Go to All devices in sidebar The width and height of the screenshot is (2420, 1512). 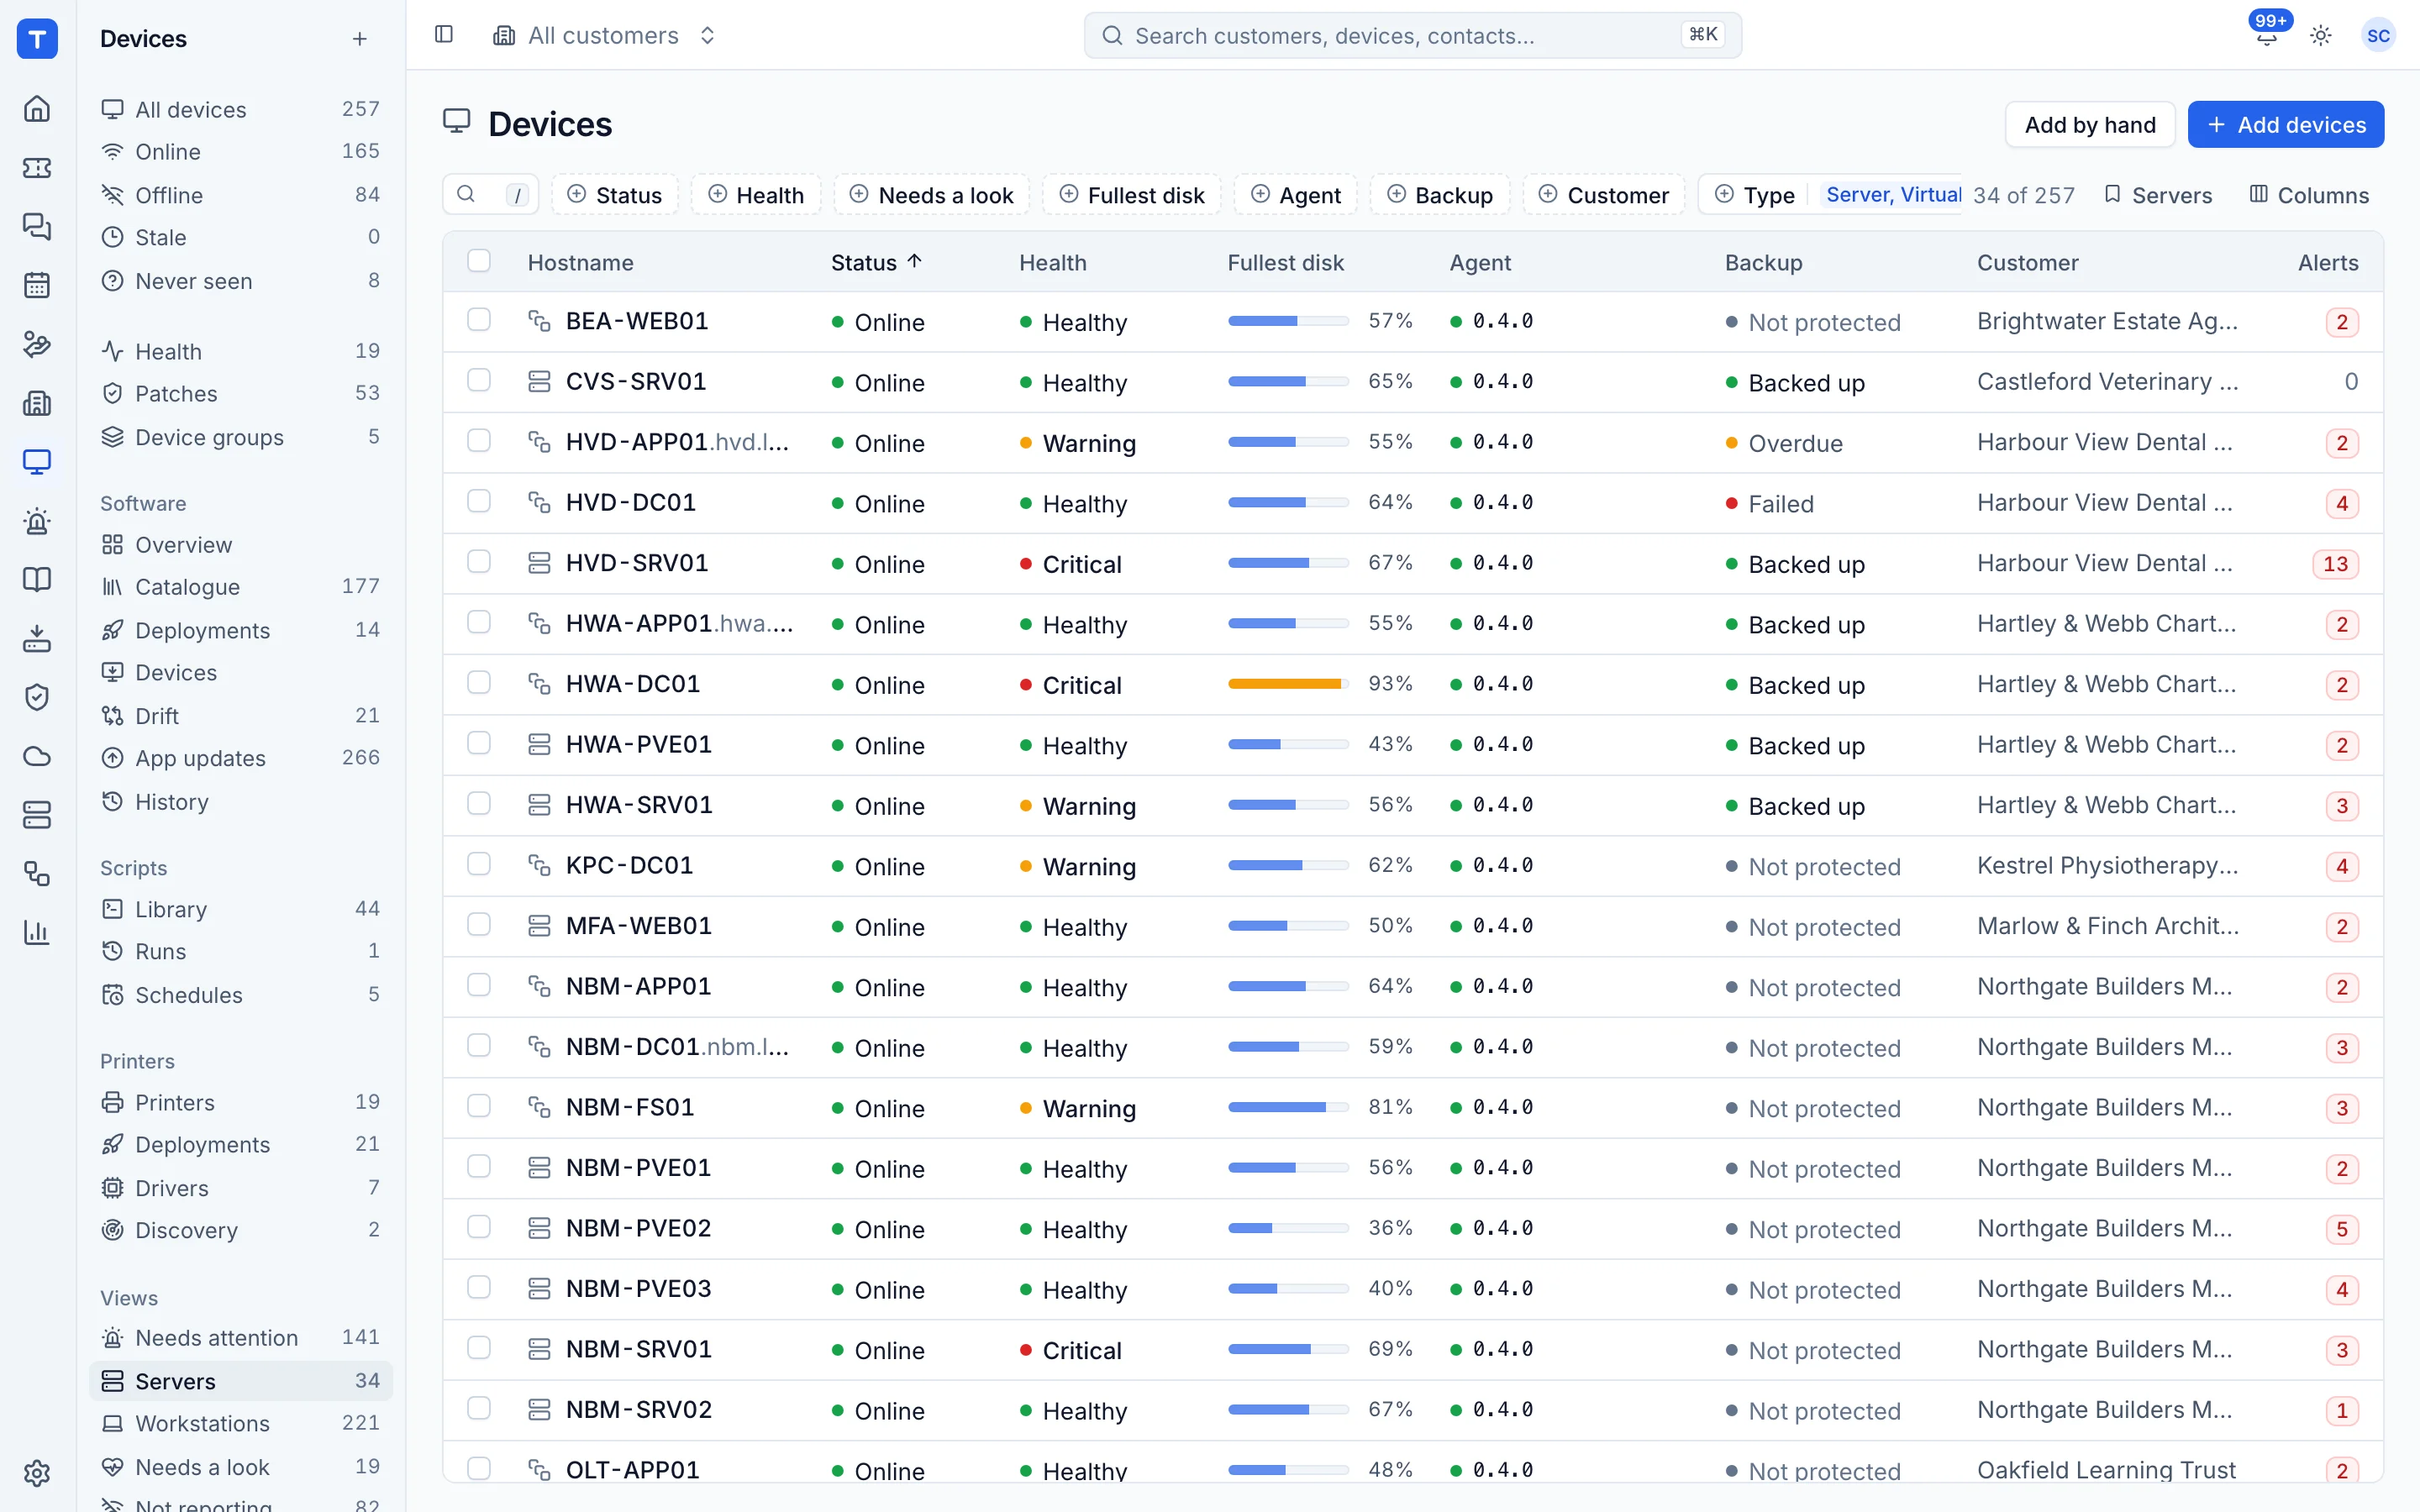tap(240, 109)
